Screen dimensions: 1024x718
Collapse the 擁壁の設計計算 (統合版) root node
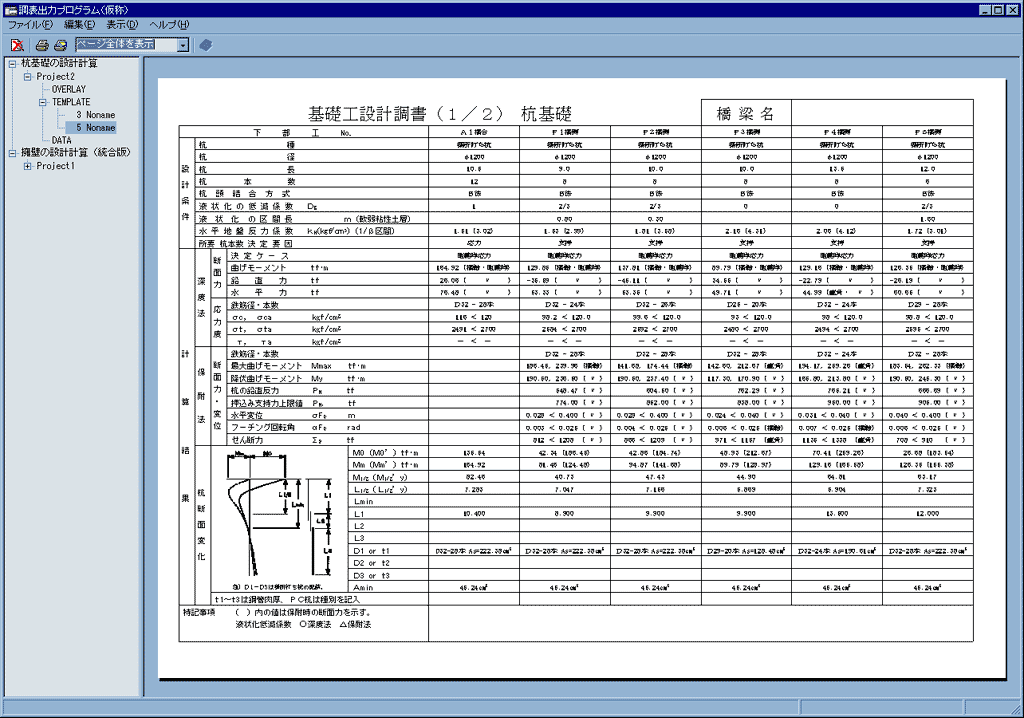[12, 153]
